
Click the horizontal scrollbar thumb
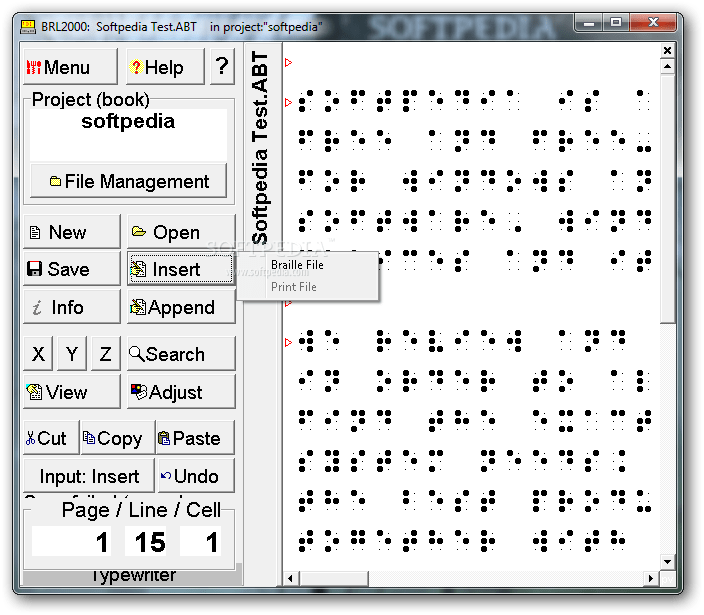coord(333,578)
